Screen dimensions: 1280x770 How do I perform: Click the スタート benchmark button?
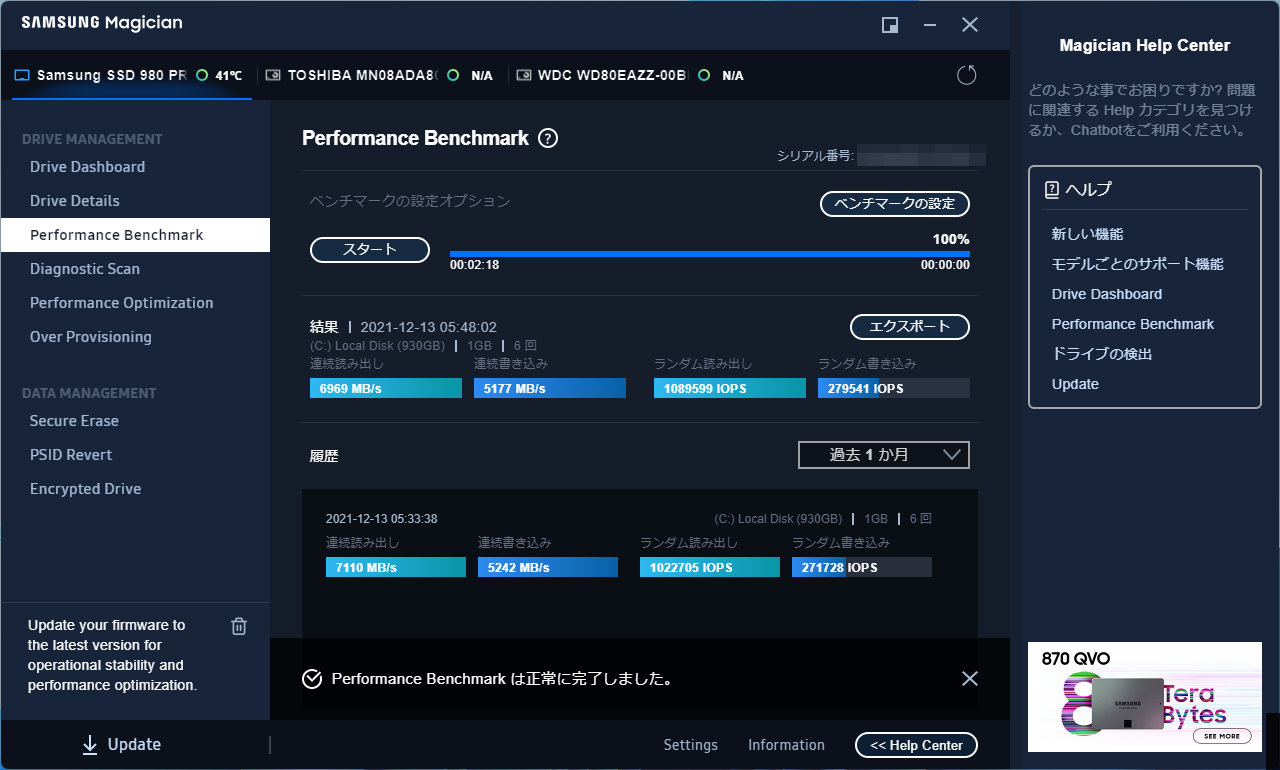(370, 250)
